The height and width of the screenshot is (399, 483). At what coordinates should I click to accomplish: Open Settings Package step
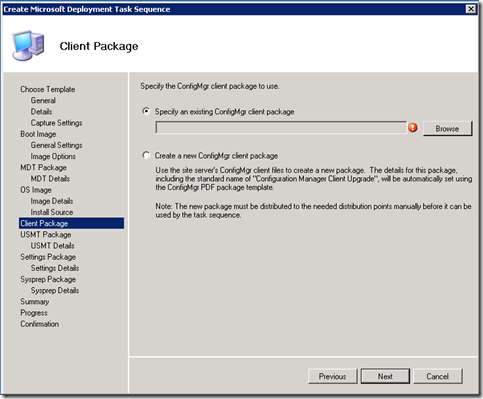(x=48, y=257)
